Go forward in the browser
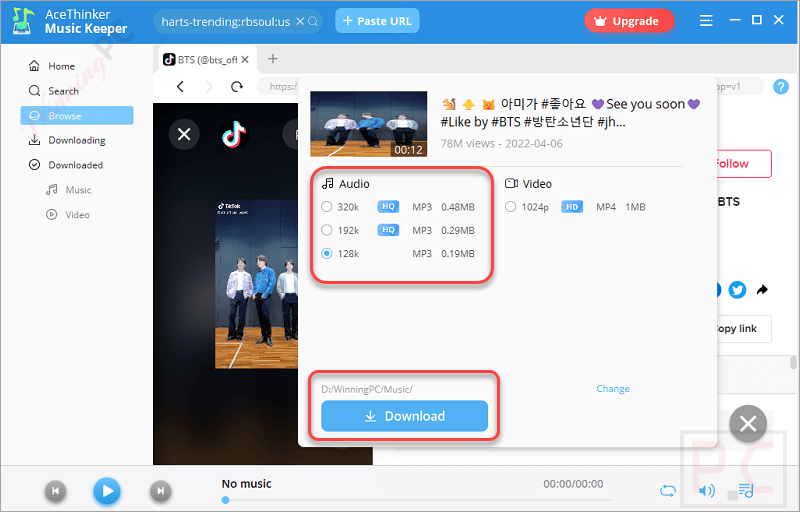 (209, 87)
